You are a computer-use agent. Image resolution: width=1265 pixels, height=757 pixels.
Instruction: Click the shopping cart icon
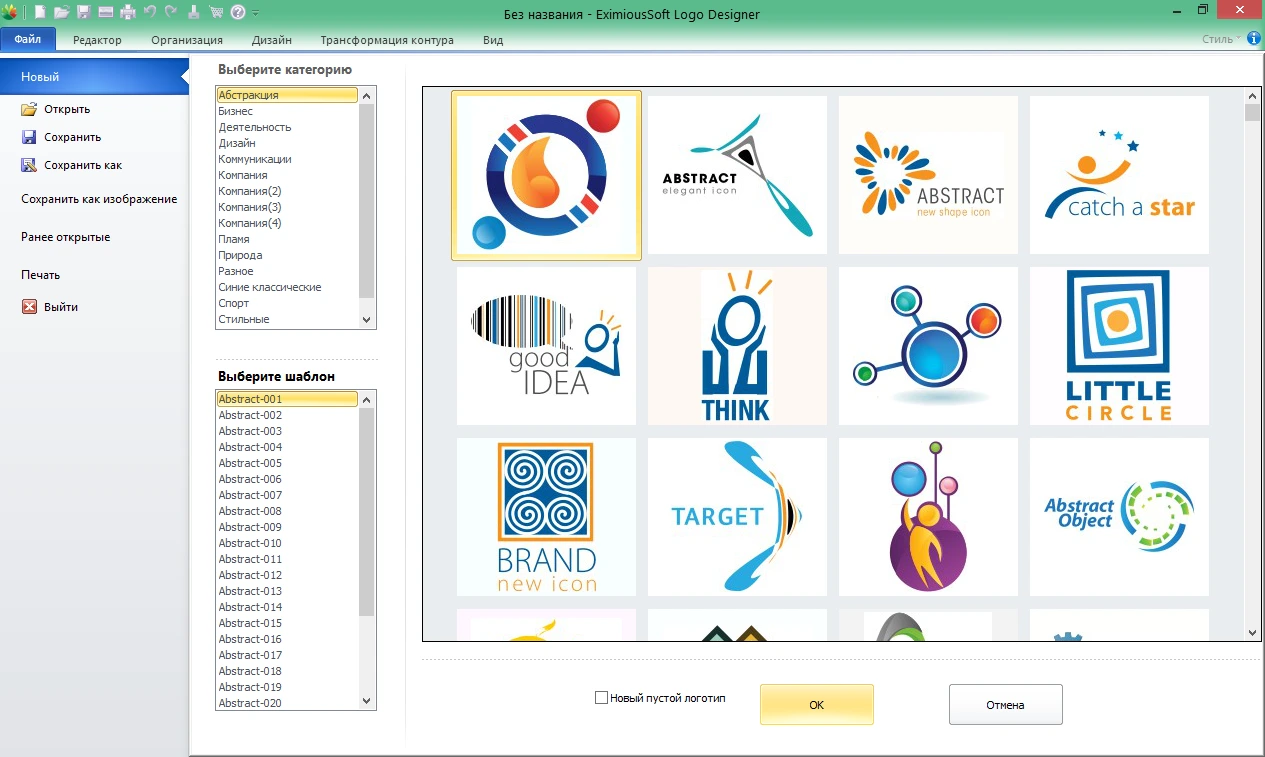coord(216,12)
